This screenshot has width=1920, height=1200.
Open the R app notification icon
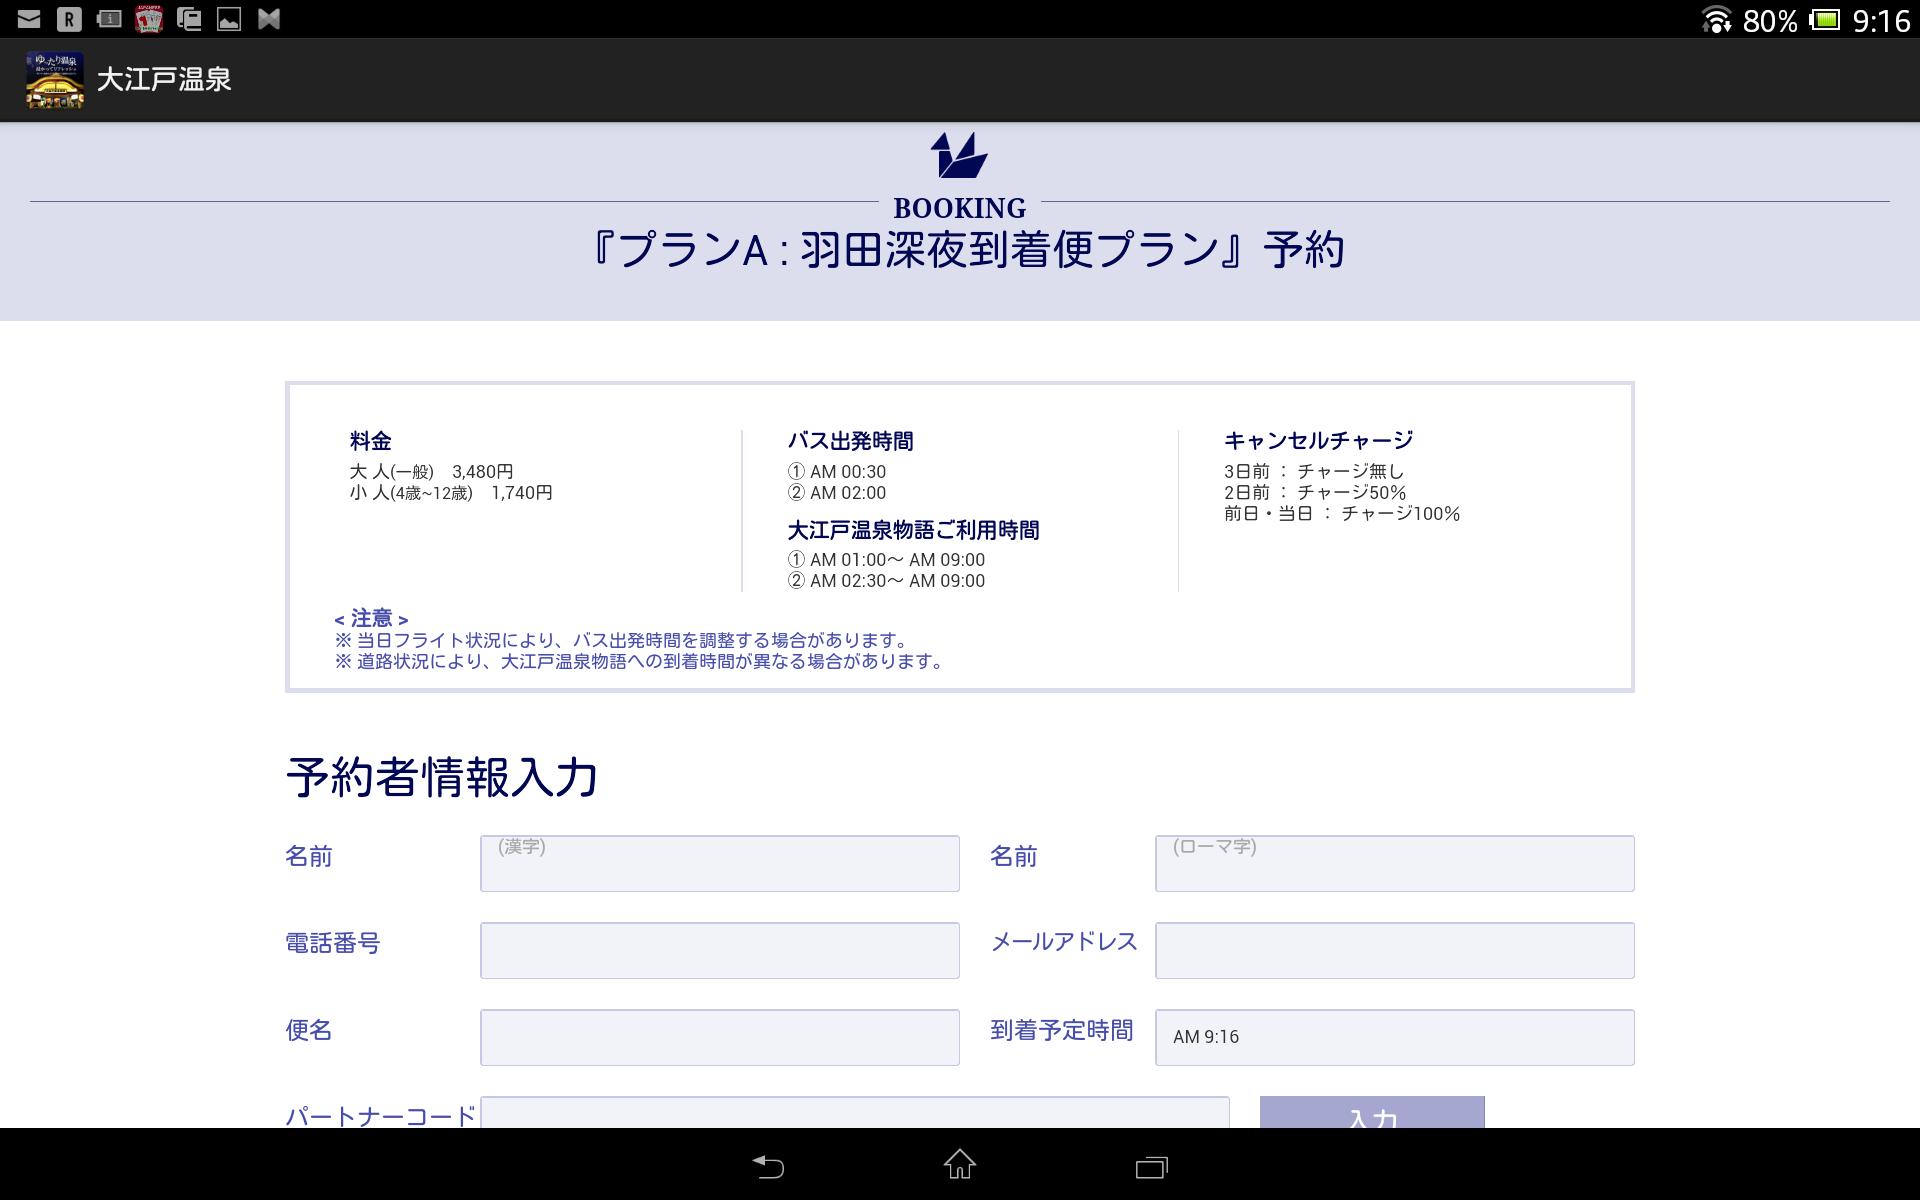[x=69, y=19]
